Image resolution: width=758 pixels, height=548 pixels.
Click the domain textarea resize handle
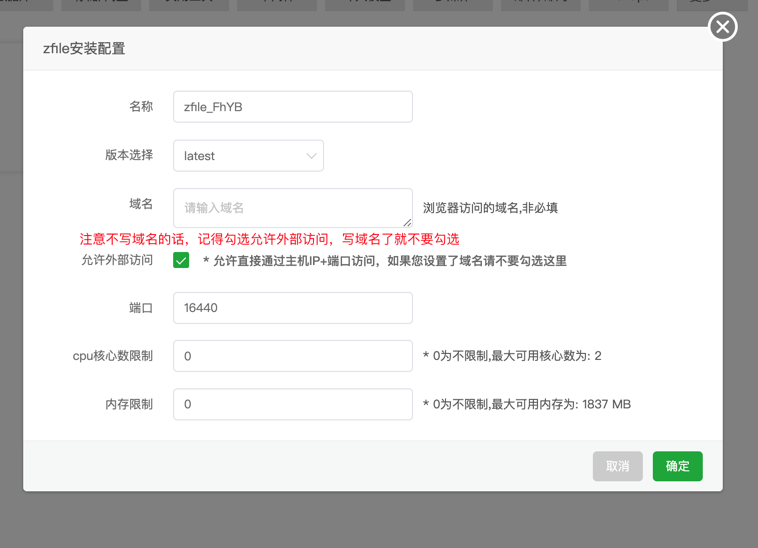point(407,222)
